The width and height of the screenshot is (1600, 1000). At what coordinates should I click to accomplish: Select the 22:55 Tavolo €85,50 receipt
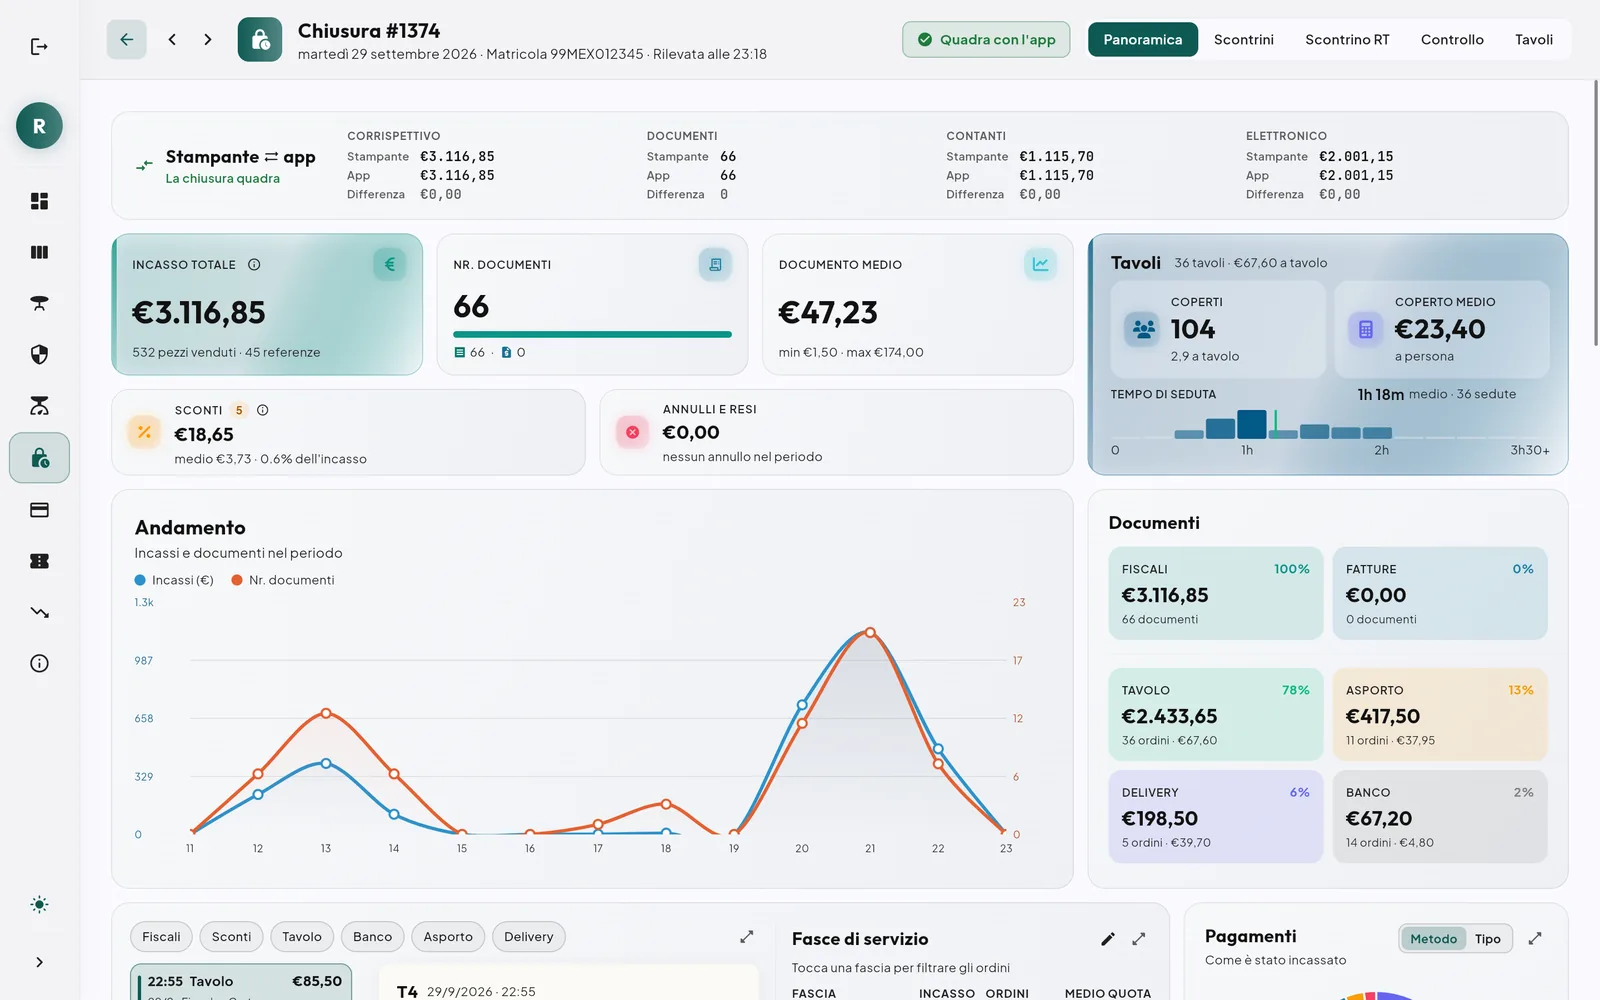point(240,982)
